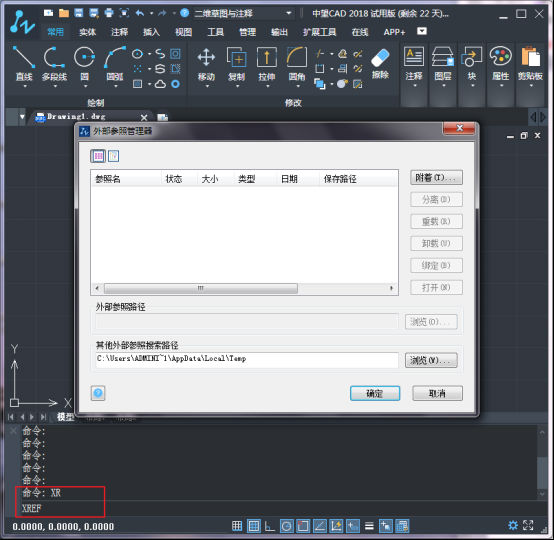
Task: Click the Open folder icon in quick toolbar
Action: (64, 13)
